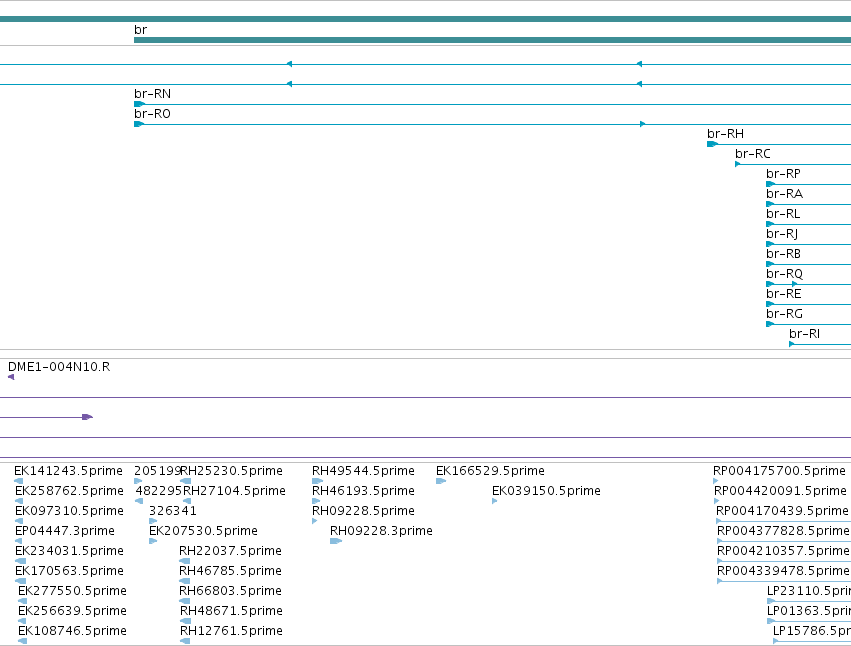Click the br-RN start exon glyph

pos(139,104)
